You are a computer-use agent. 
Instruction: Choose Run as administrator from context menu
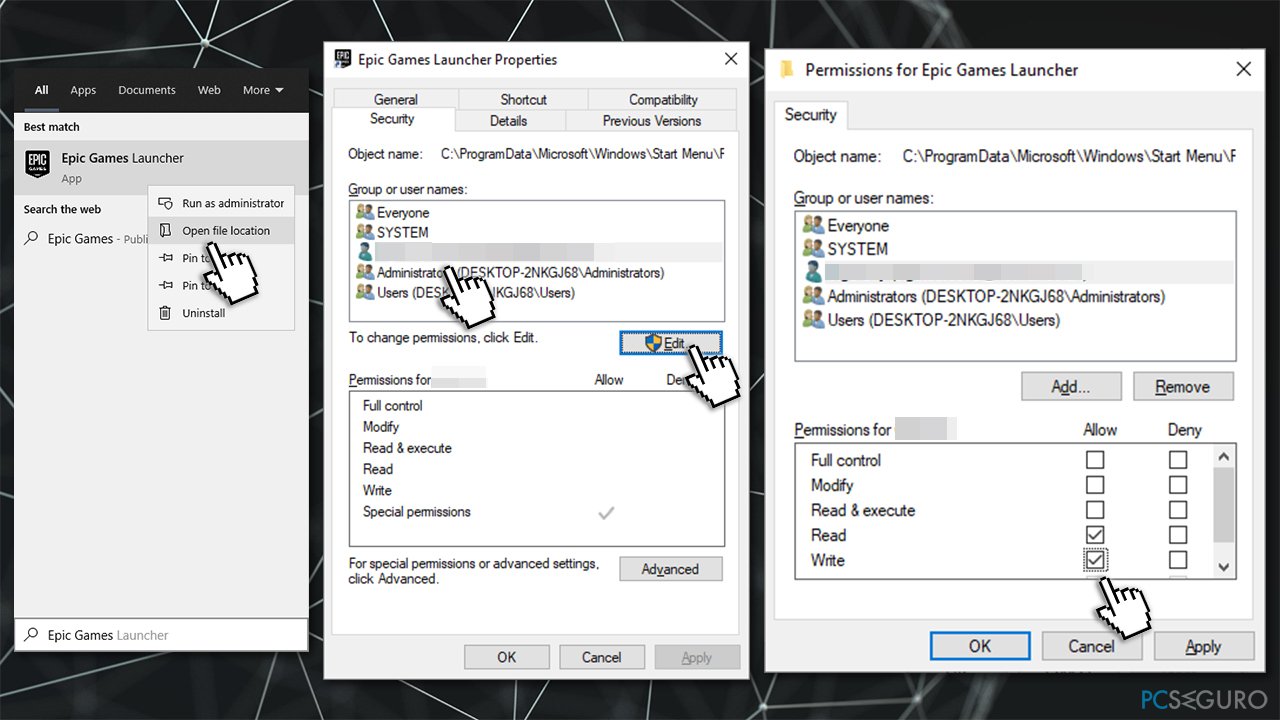(222, 203)
